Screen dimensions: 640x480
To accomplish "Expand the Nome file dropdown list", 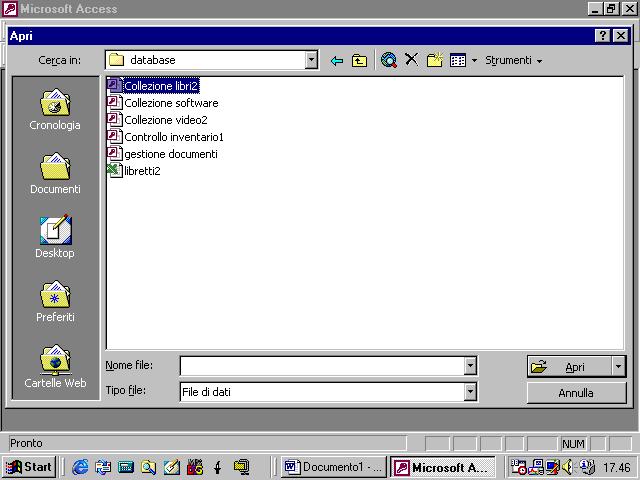I will (470, 366).
